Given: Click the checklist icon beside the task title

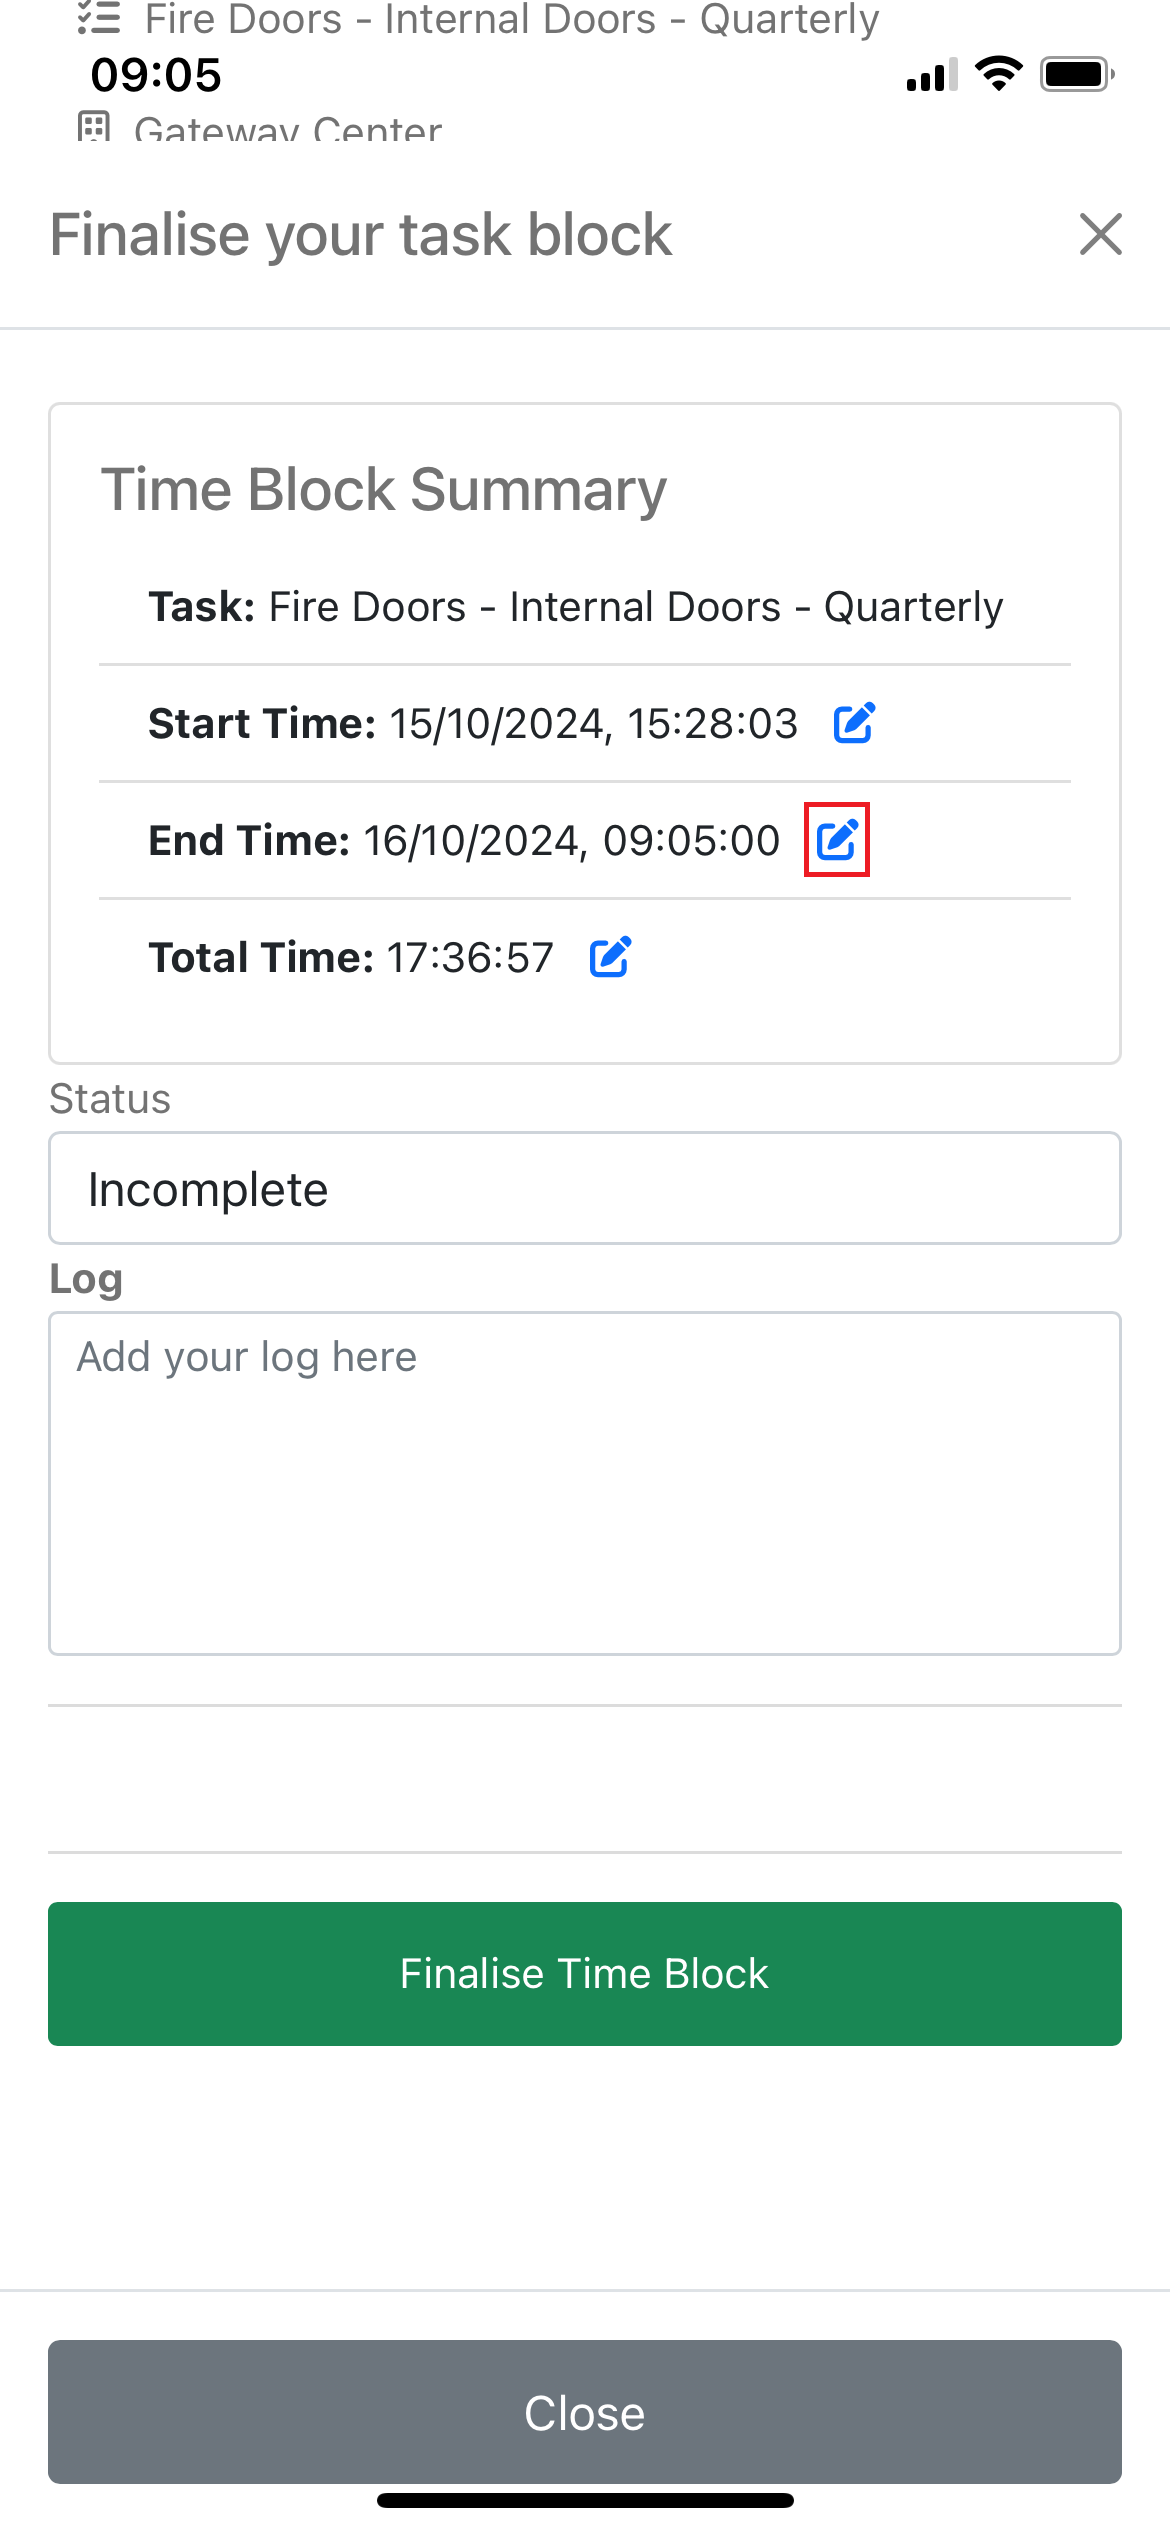Looking at the screenshot, I should coord(100,16).
